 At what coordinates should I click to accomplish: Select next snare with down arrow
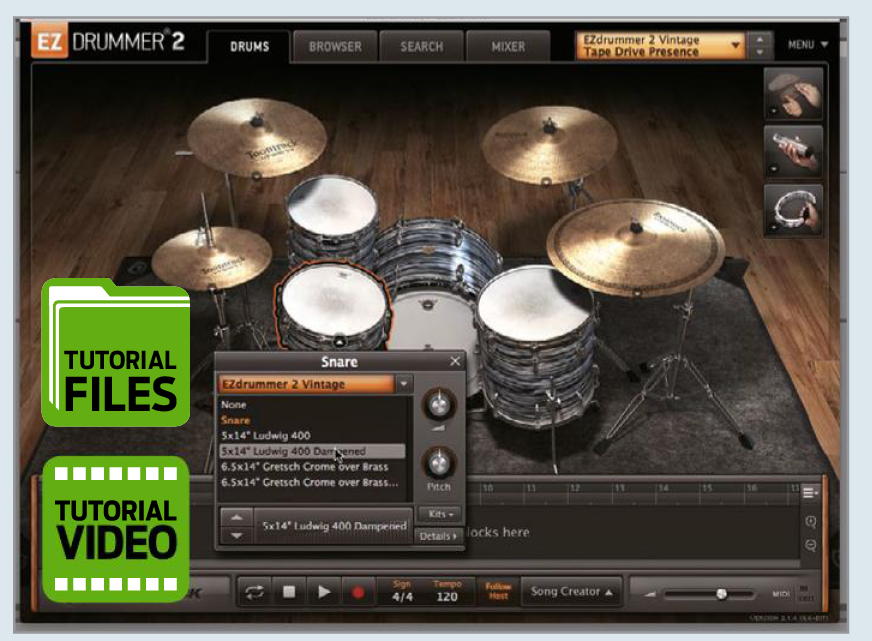[237, 535]
